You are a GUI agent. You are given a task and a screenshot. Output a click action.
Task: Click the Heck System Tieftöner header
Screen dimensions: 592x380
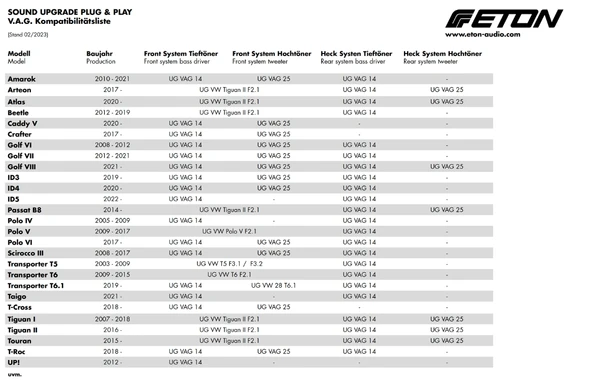coord(356,53)
